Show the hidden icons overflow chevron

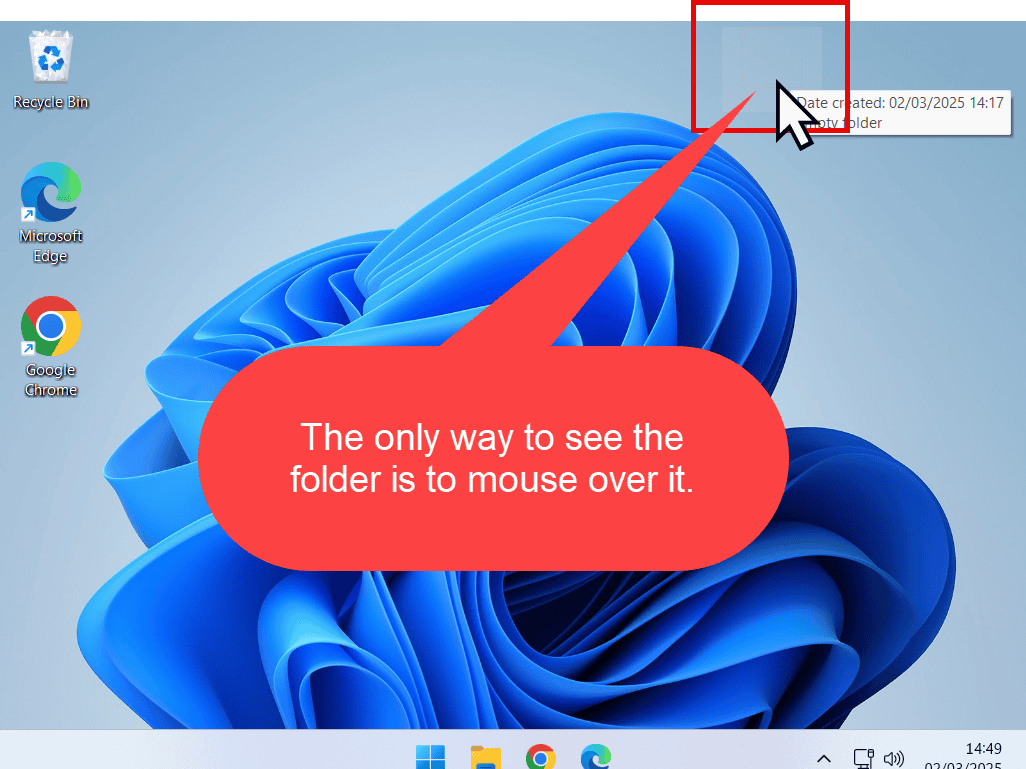point(823,757)
